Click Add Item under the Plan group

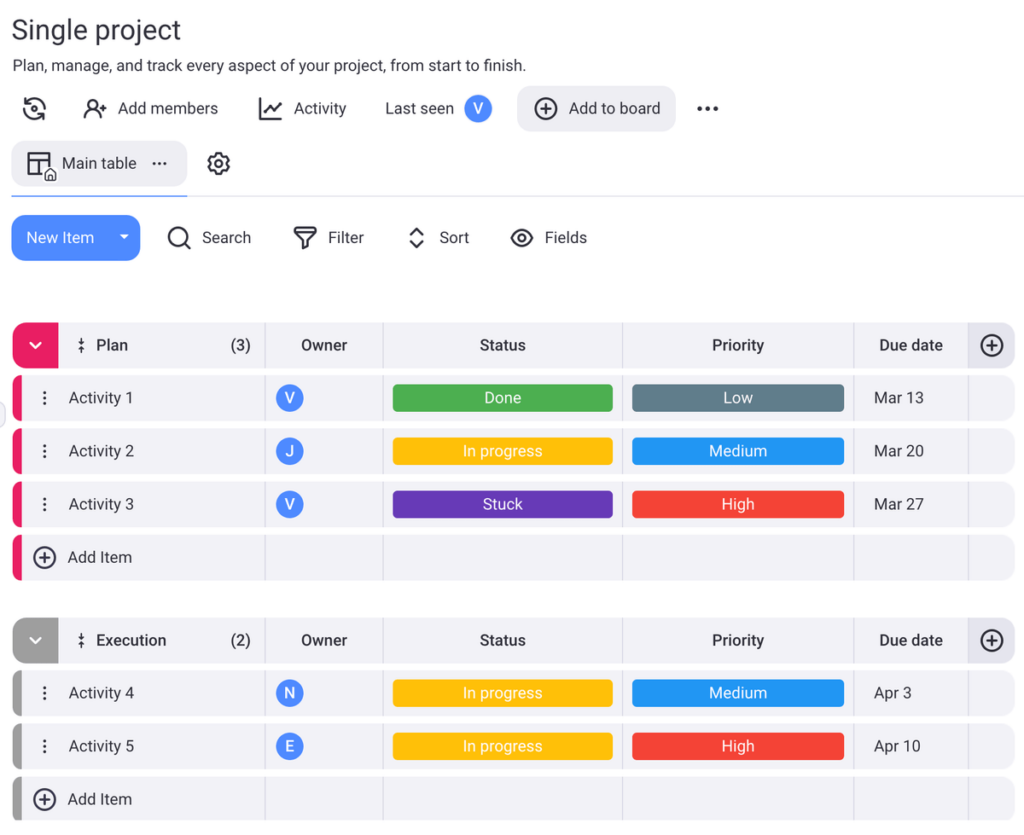click(87, 557)
